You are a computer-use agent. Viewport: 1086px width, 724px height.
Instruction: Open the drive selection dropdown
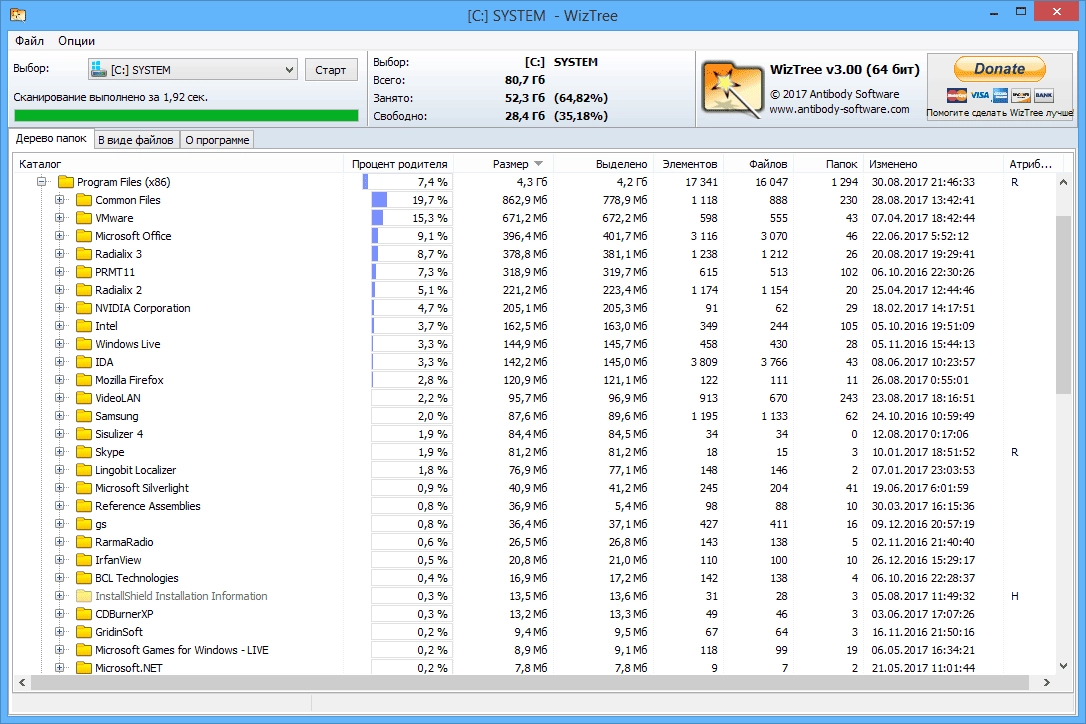[x=289, y=69]
